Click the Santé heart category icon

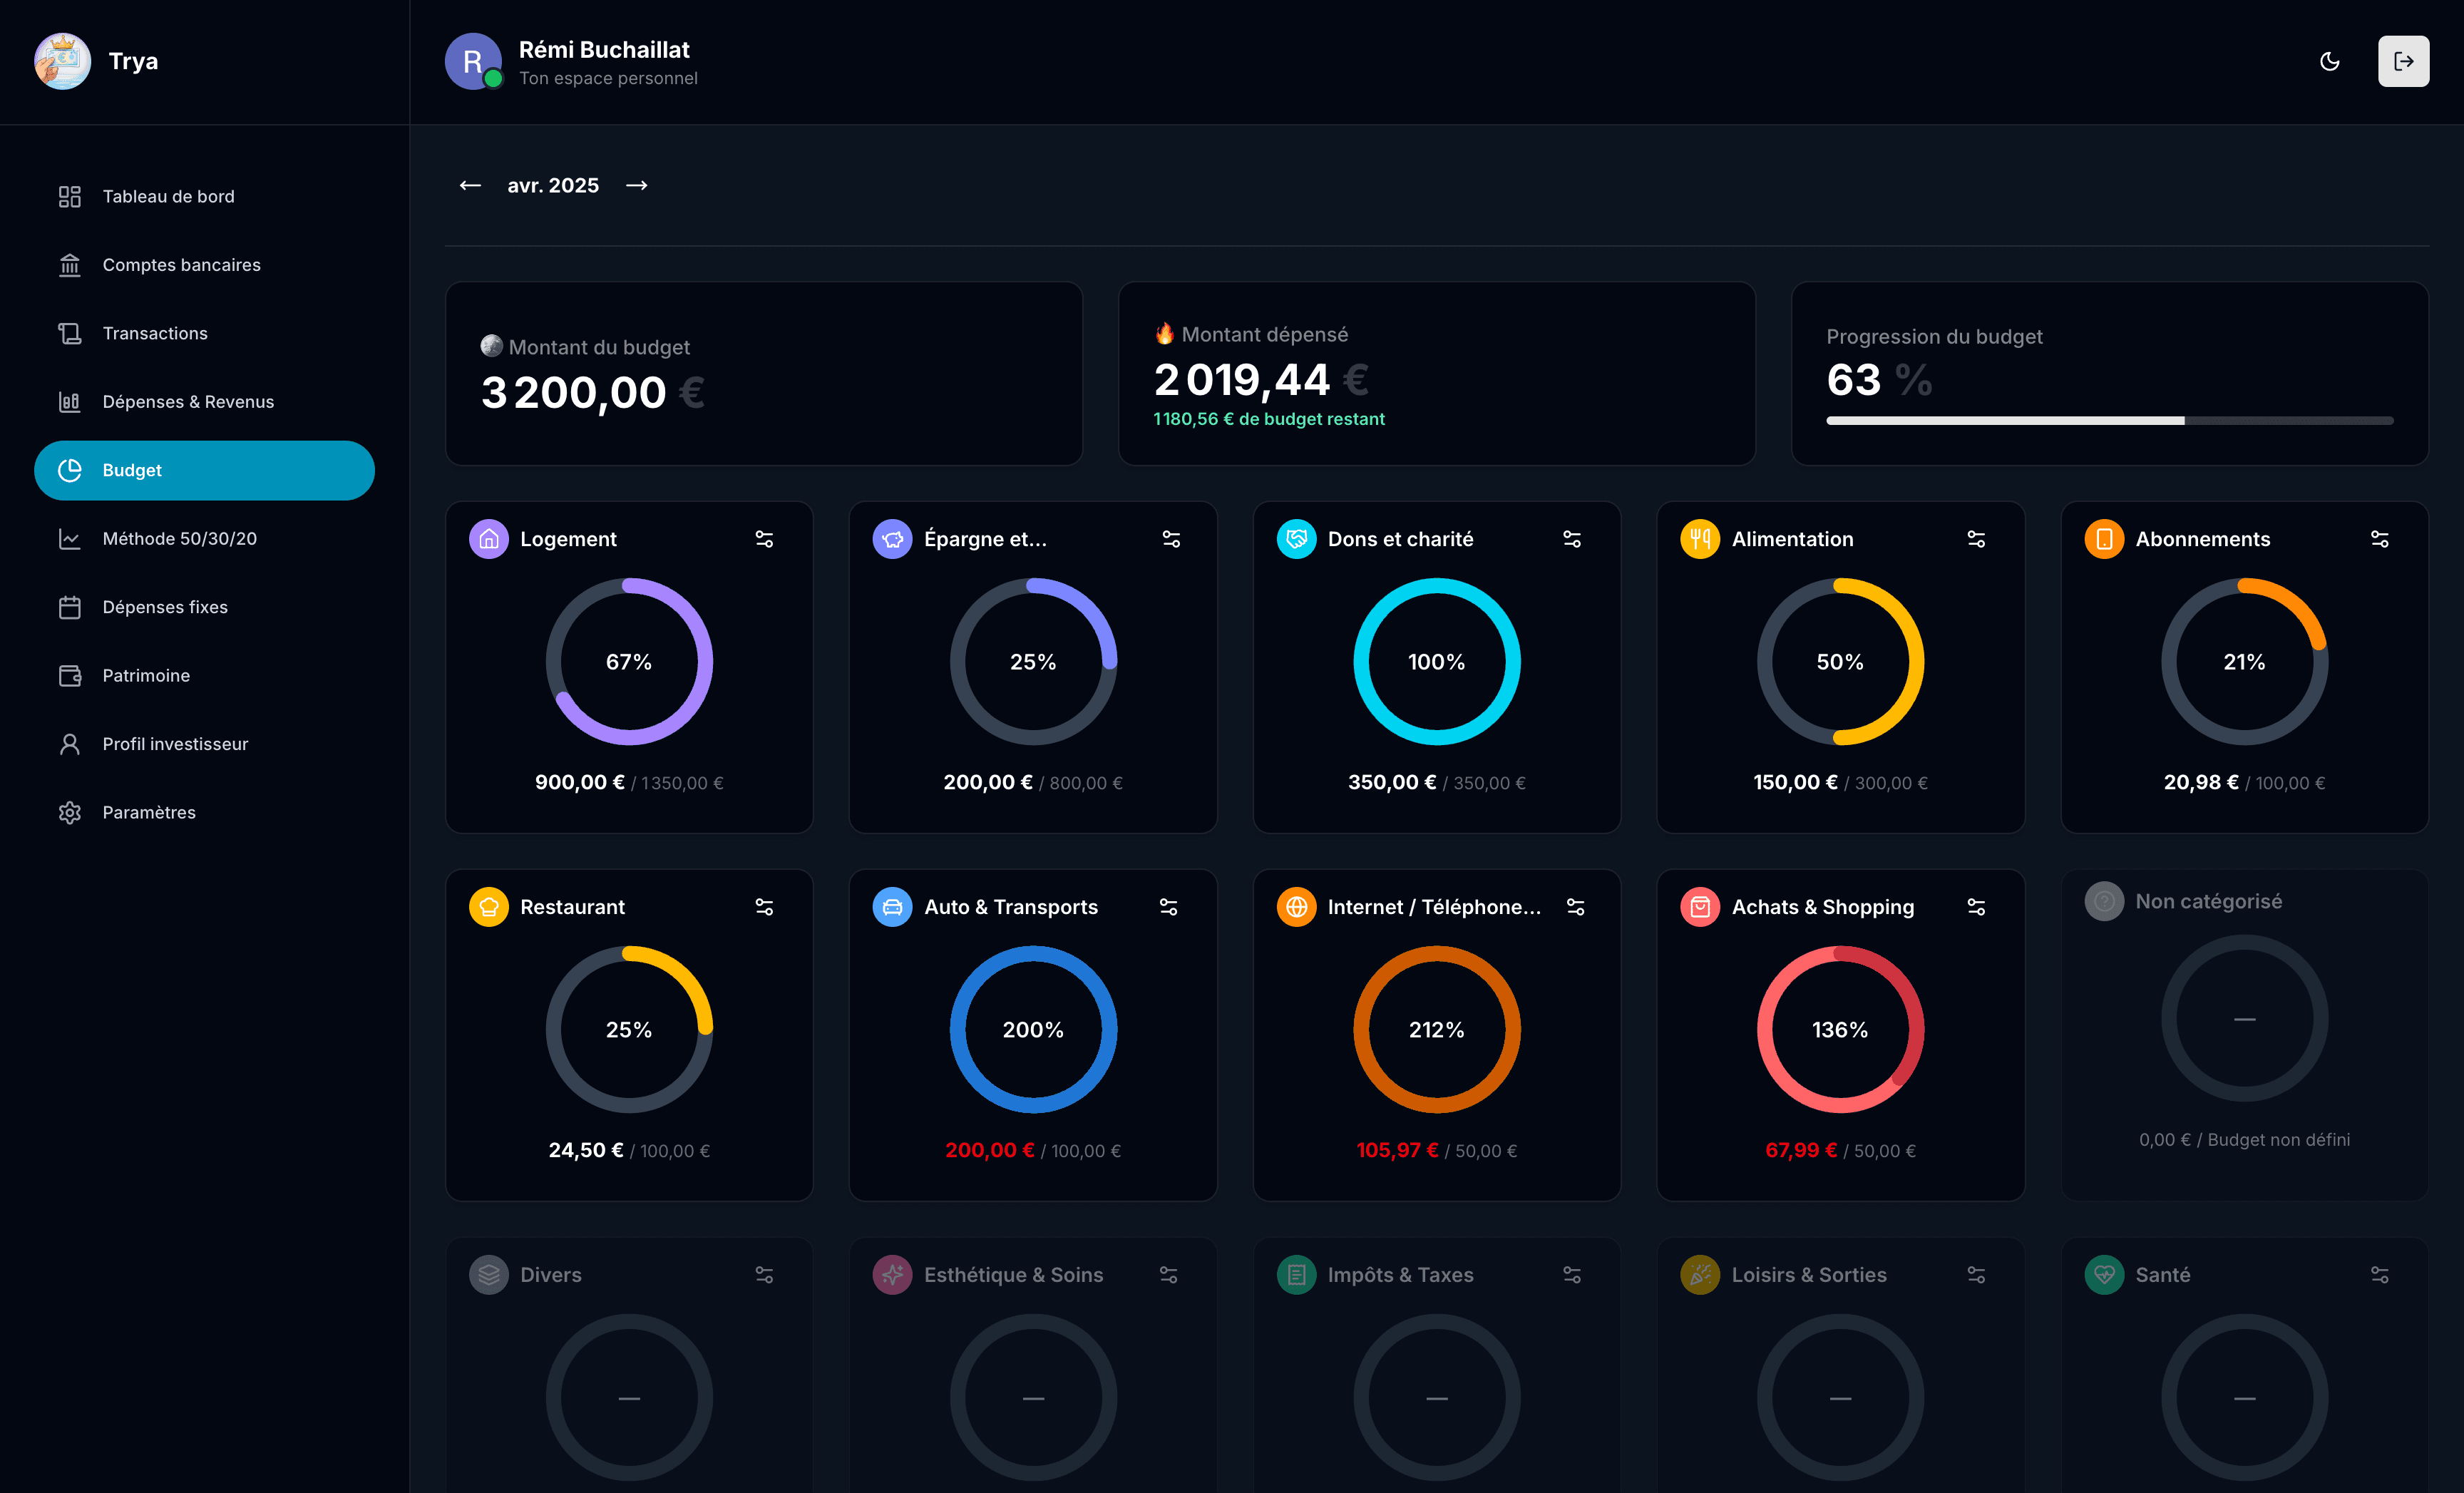pyautogui.click(x=2104, y=1275)
